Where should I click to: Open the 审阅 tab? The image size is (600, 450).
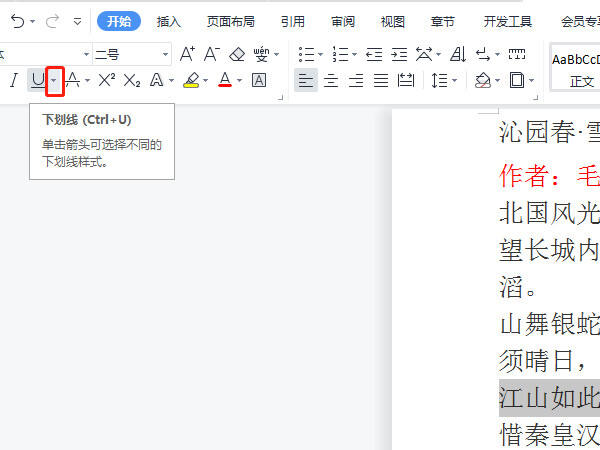343,22
